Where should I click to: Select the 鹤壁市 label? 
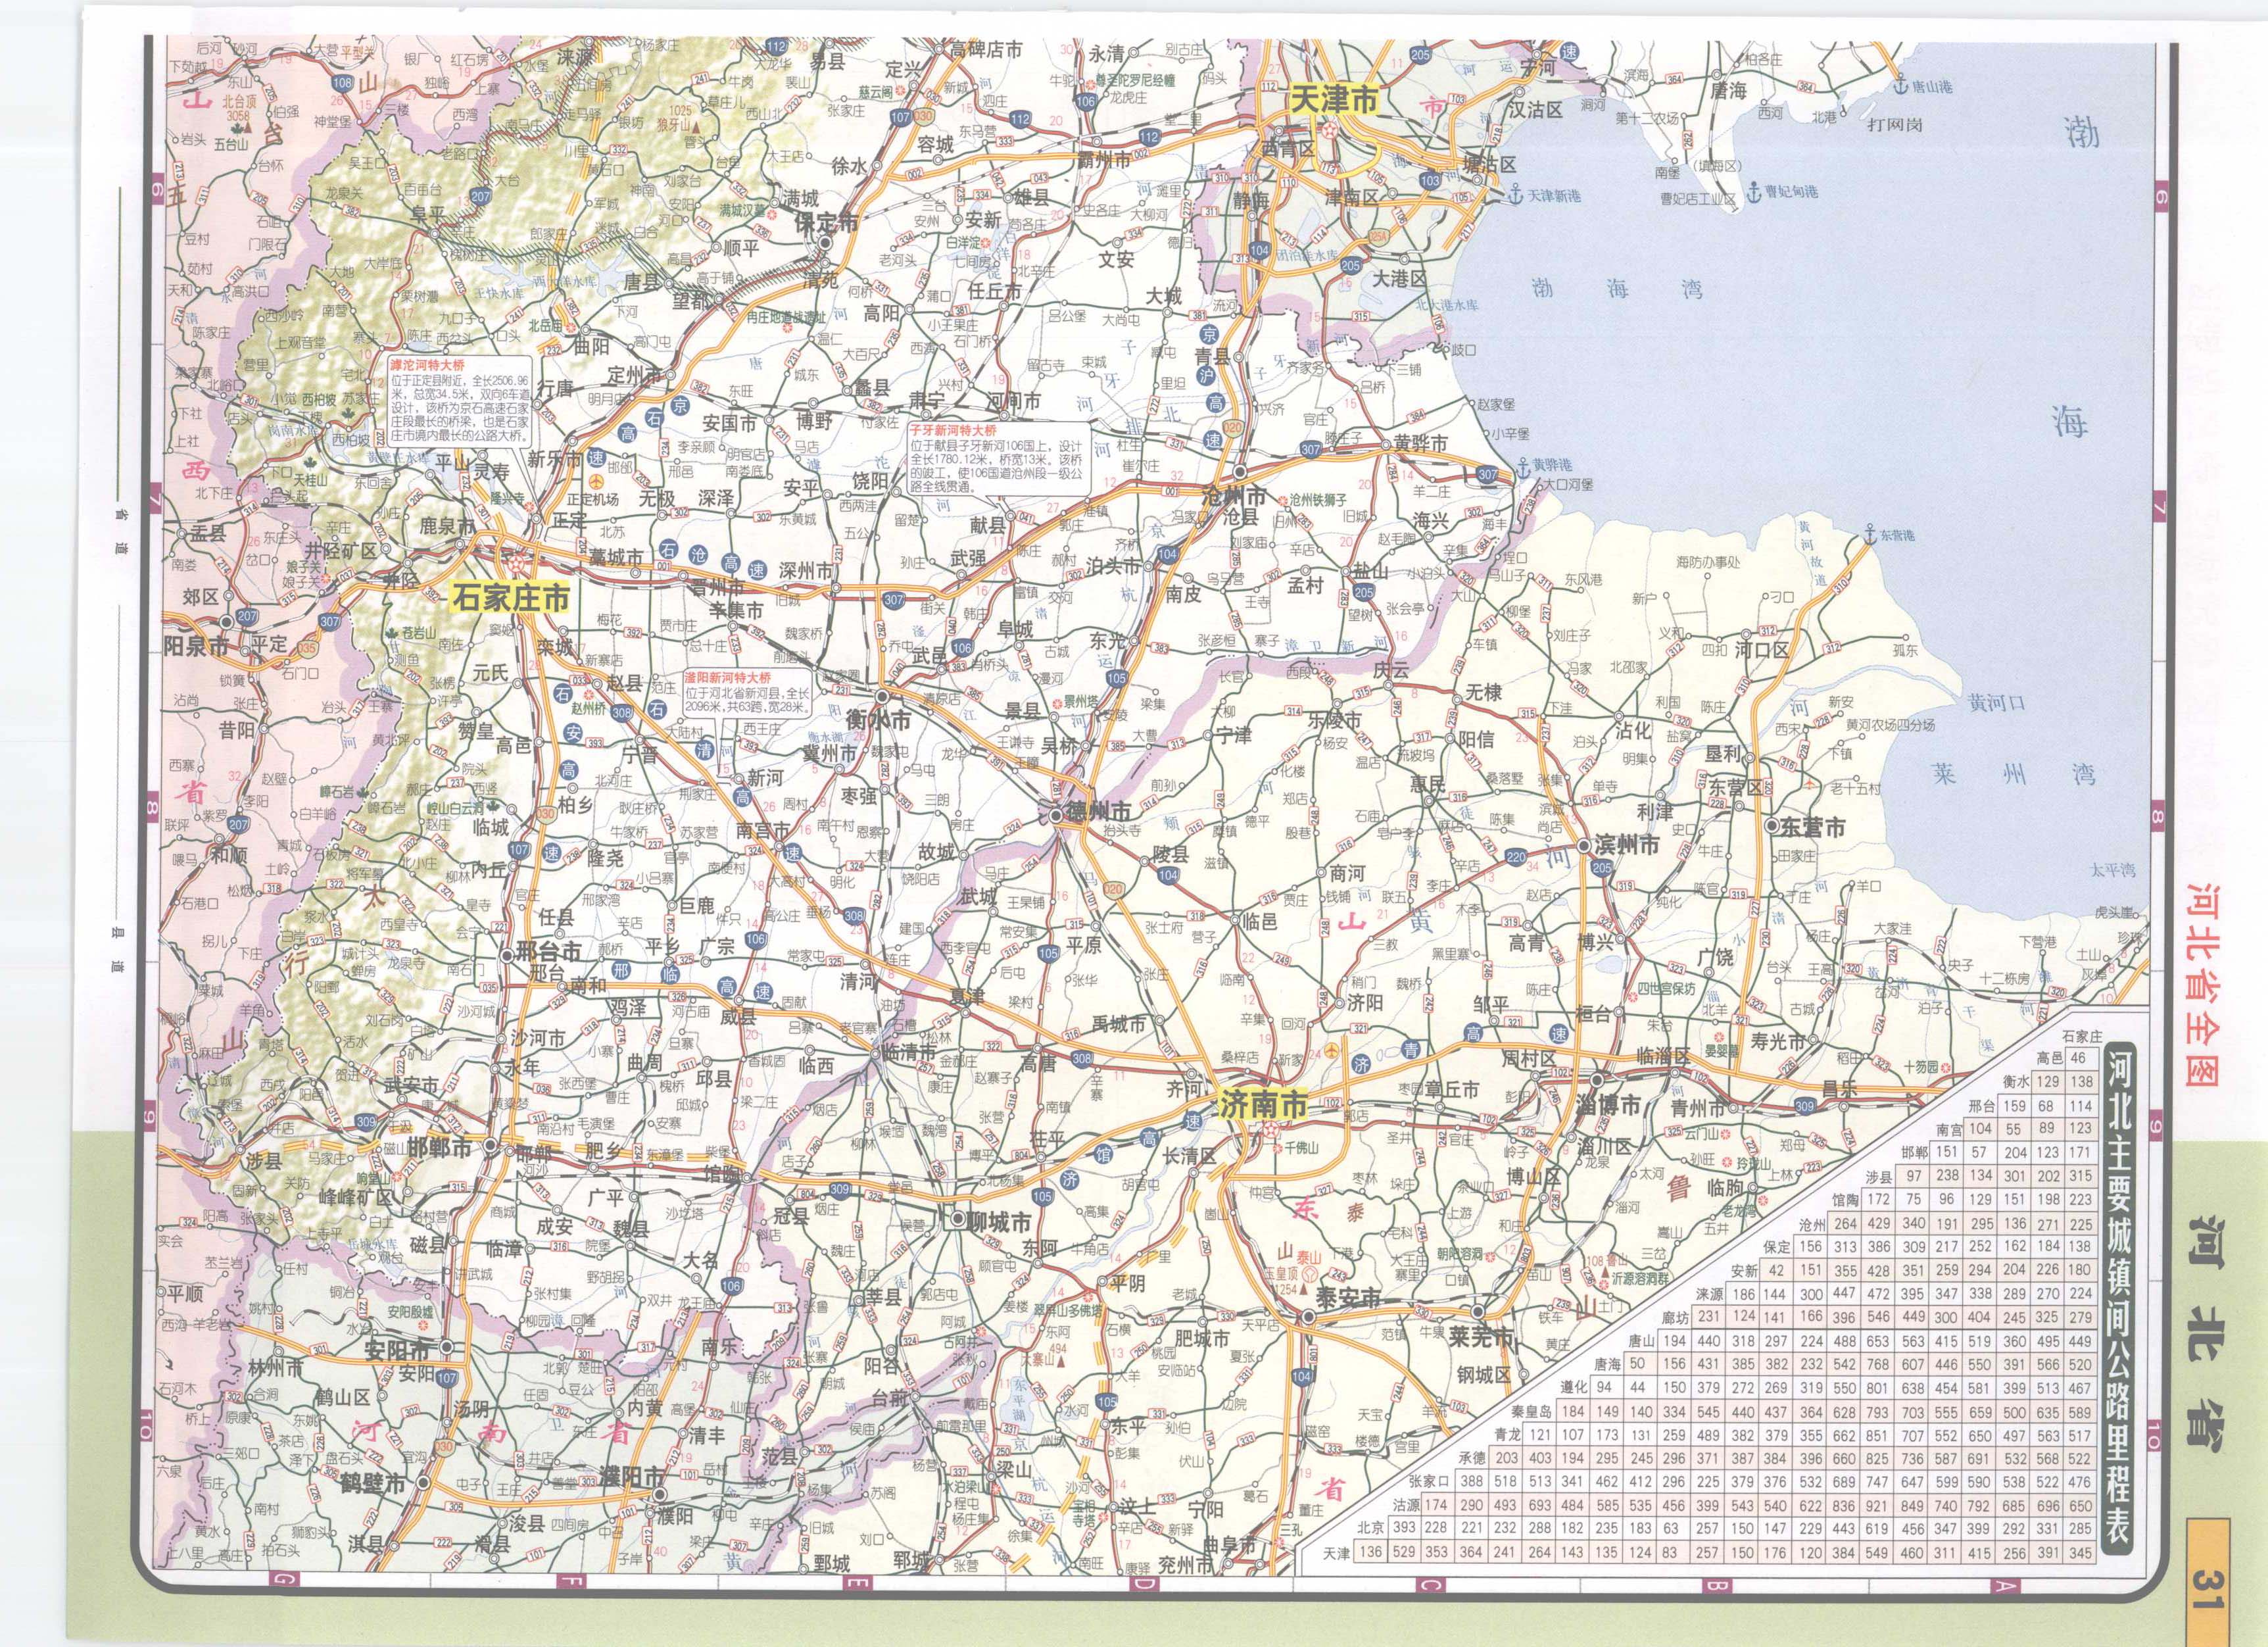click(373, 1483)
